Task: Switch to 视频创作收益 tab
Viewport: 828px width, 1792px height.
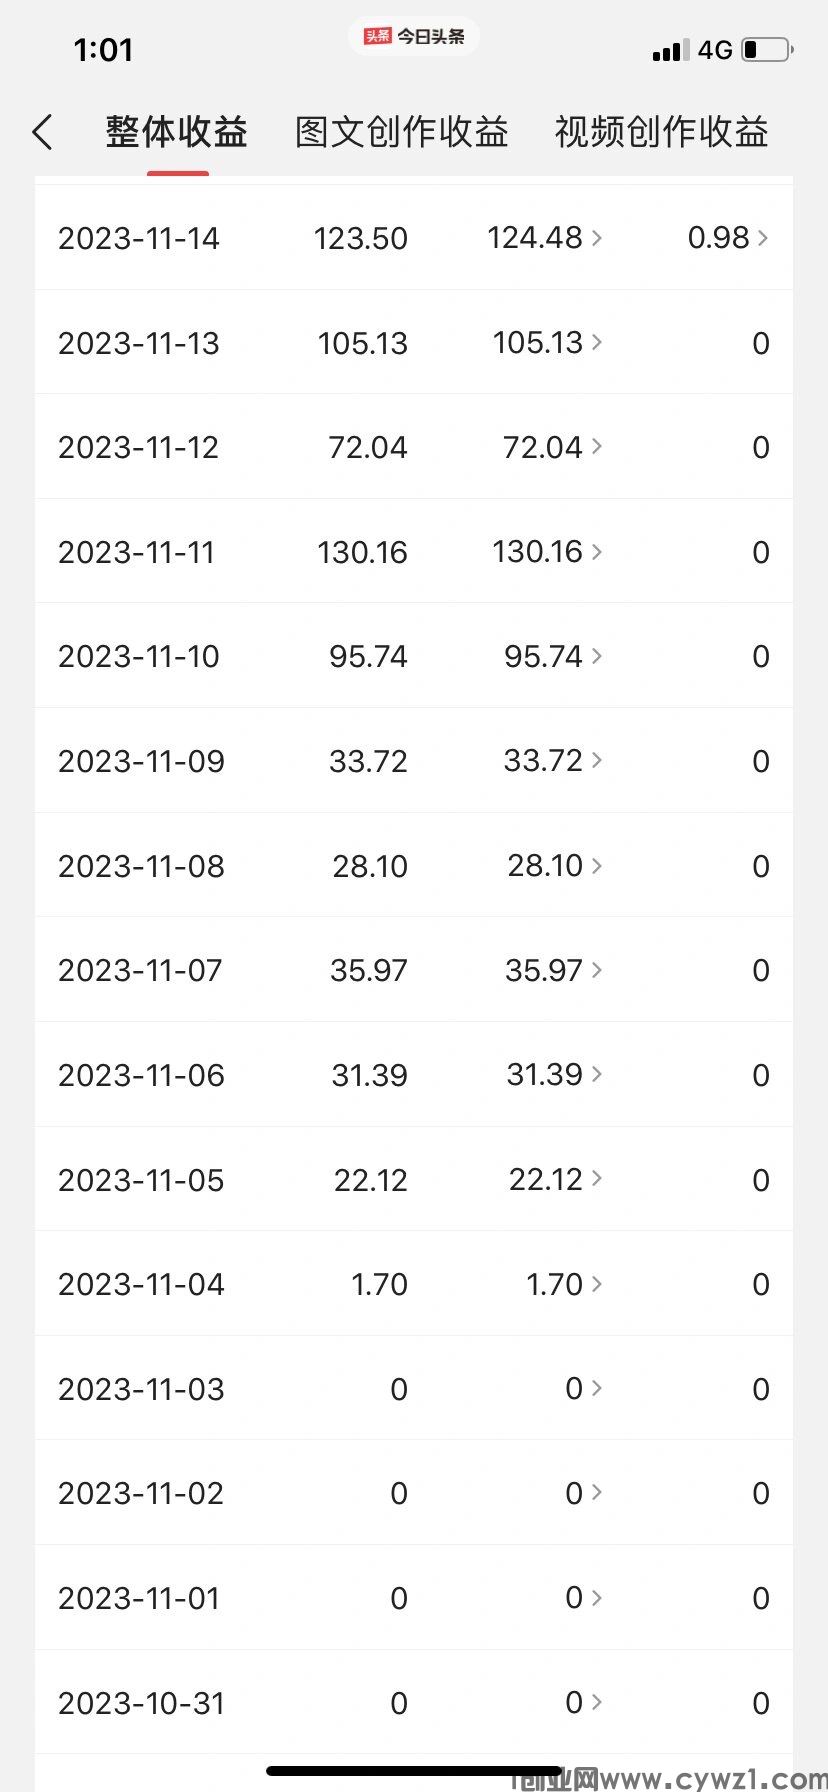Action: coord(661,132)
